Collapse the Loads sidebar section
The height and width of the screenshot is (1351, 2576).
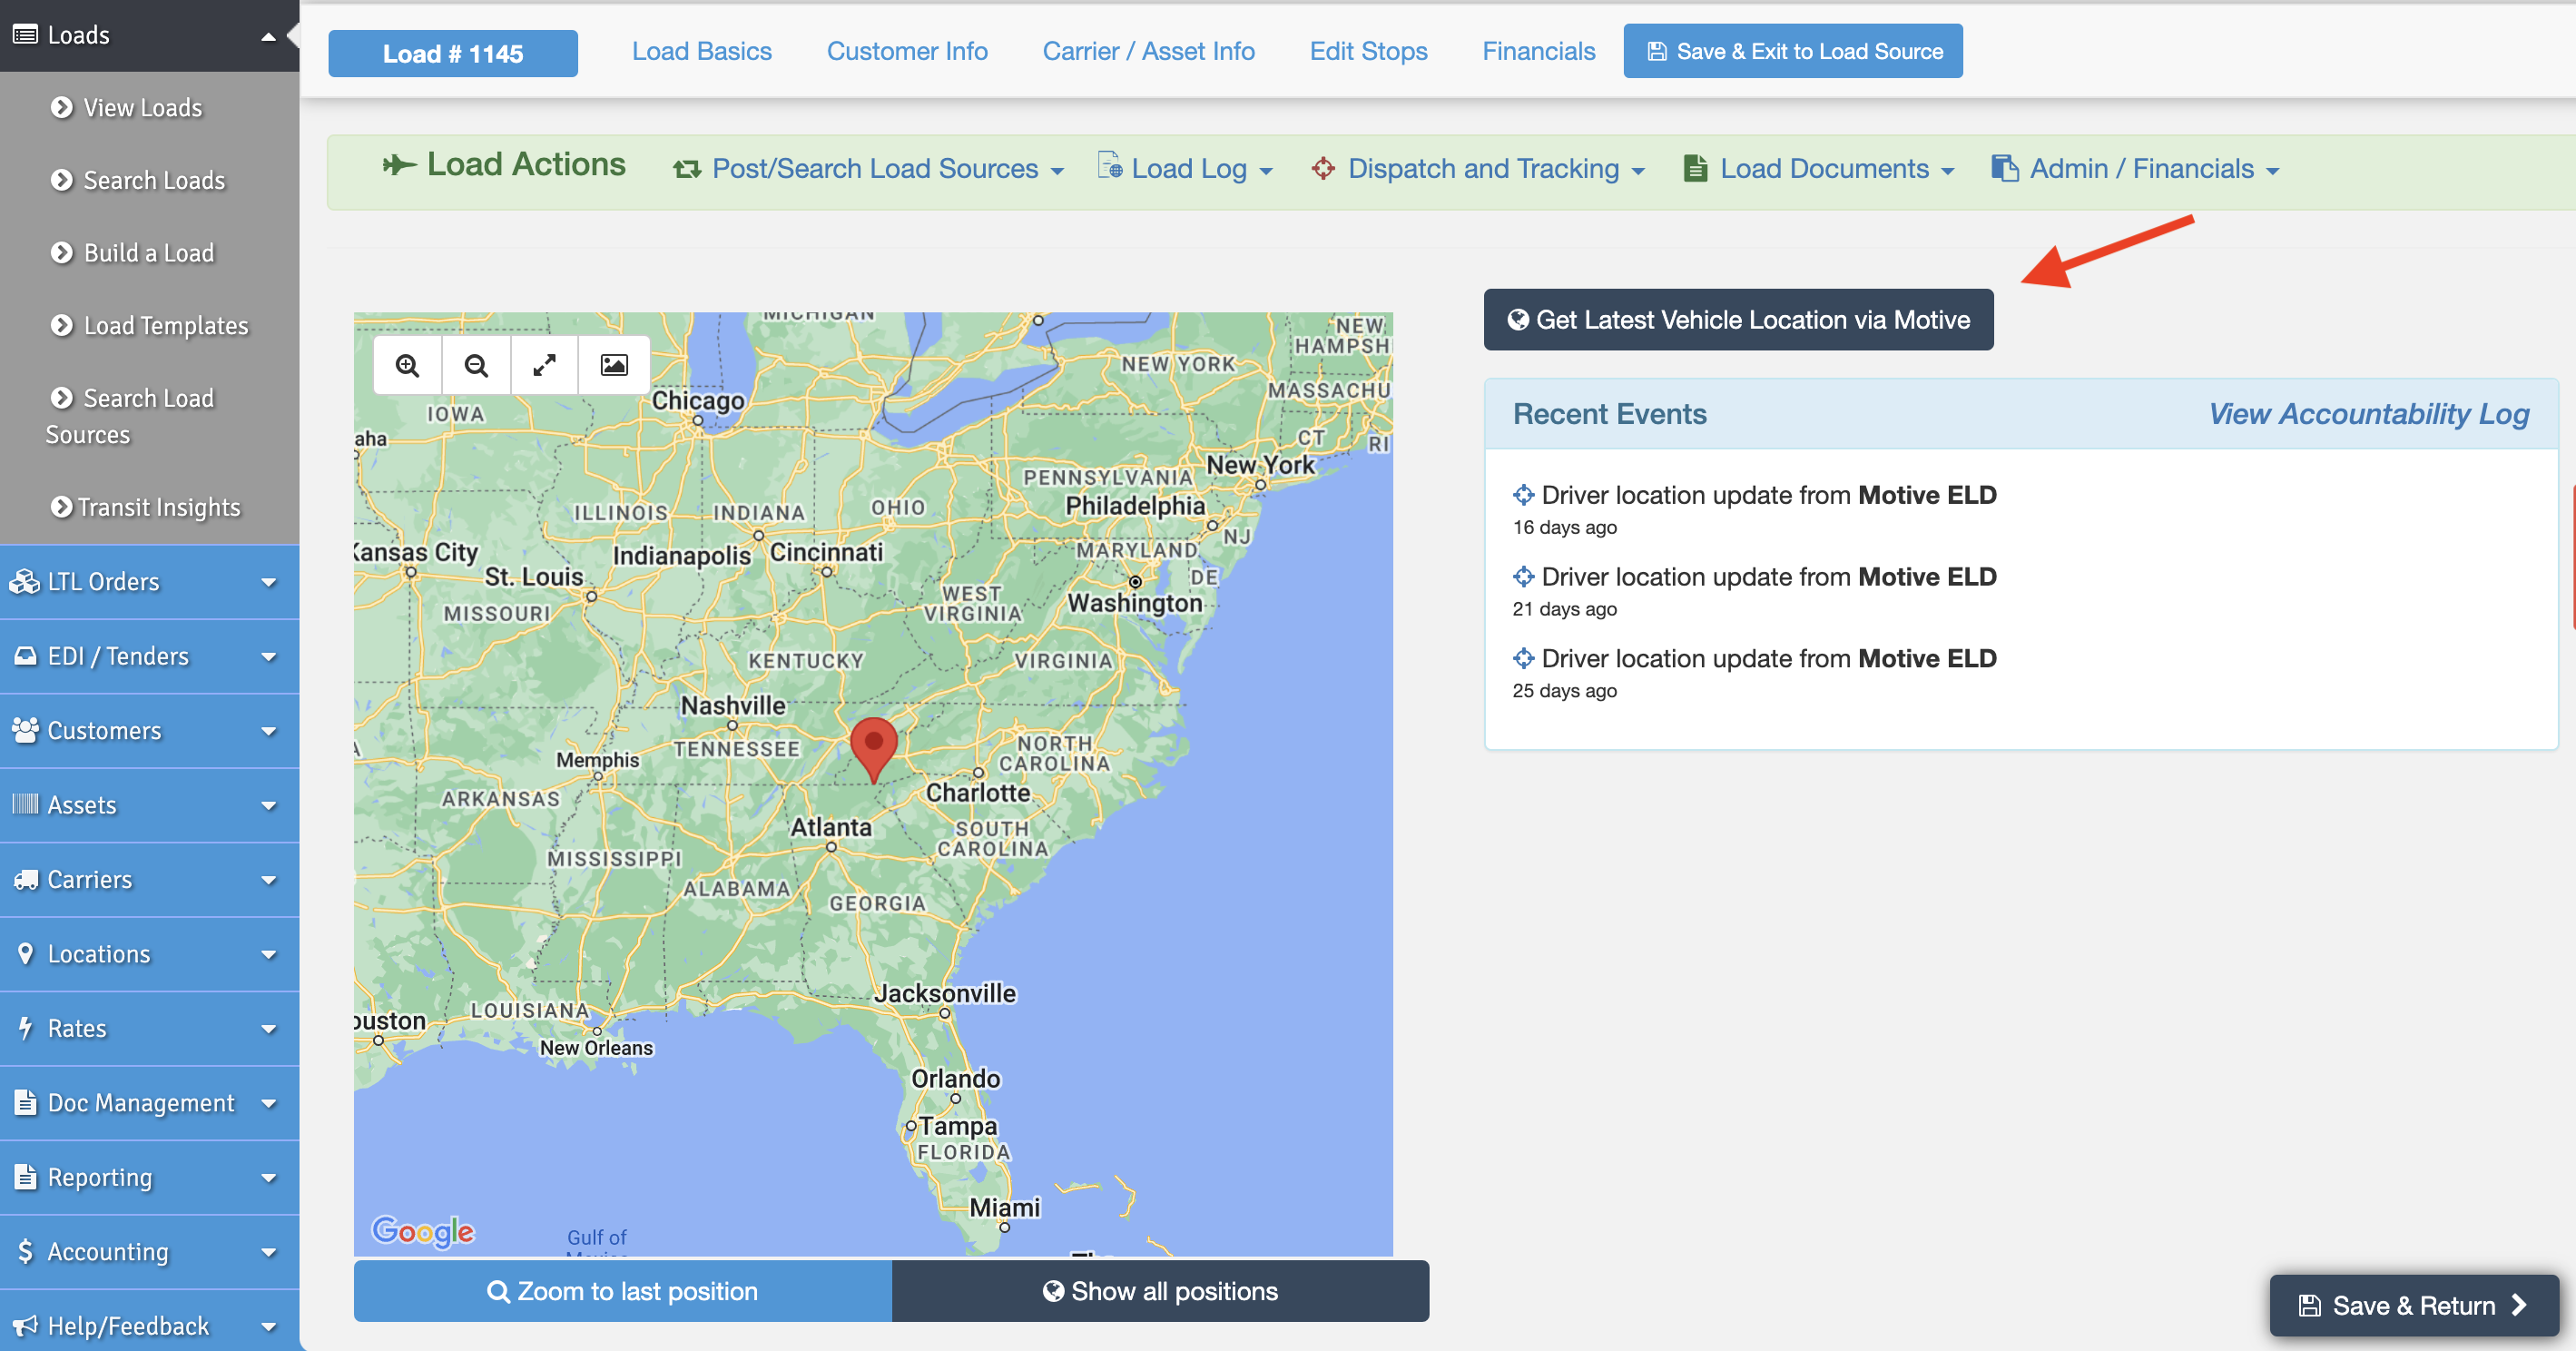click(x=268, y=37)
